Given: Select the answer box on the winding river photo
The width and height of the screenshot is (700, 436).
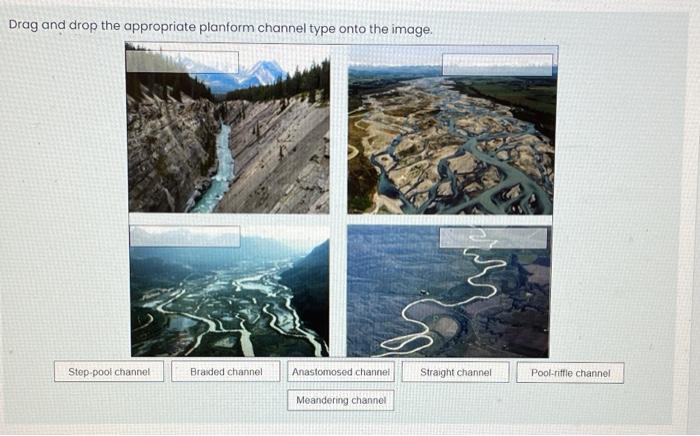Looking at the screenshot, I should 493,238.
